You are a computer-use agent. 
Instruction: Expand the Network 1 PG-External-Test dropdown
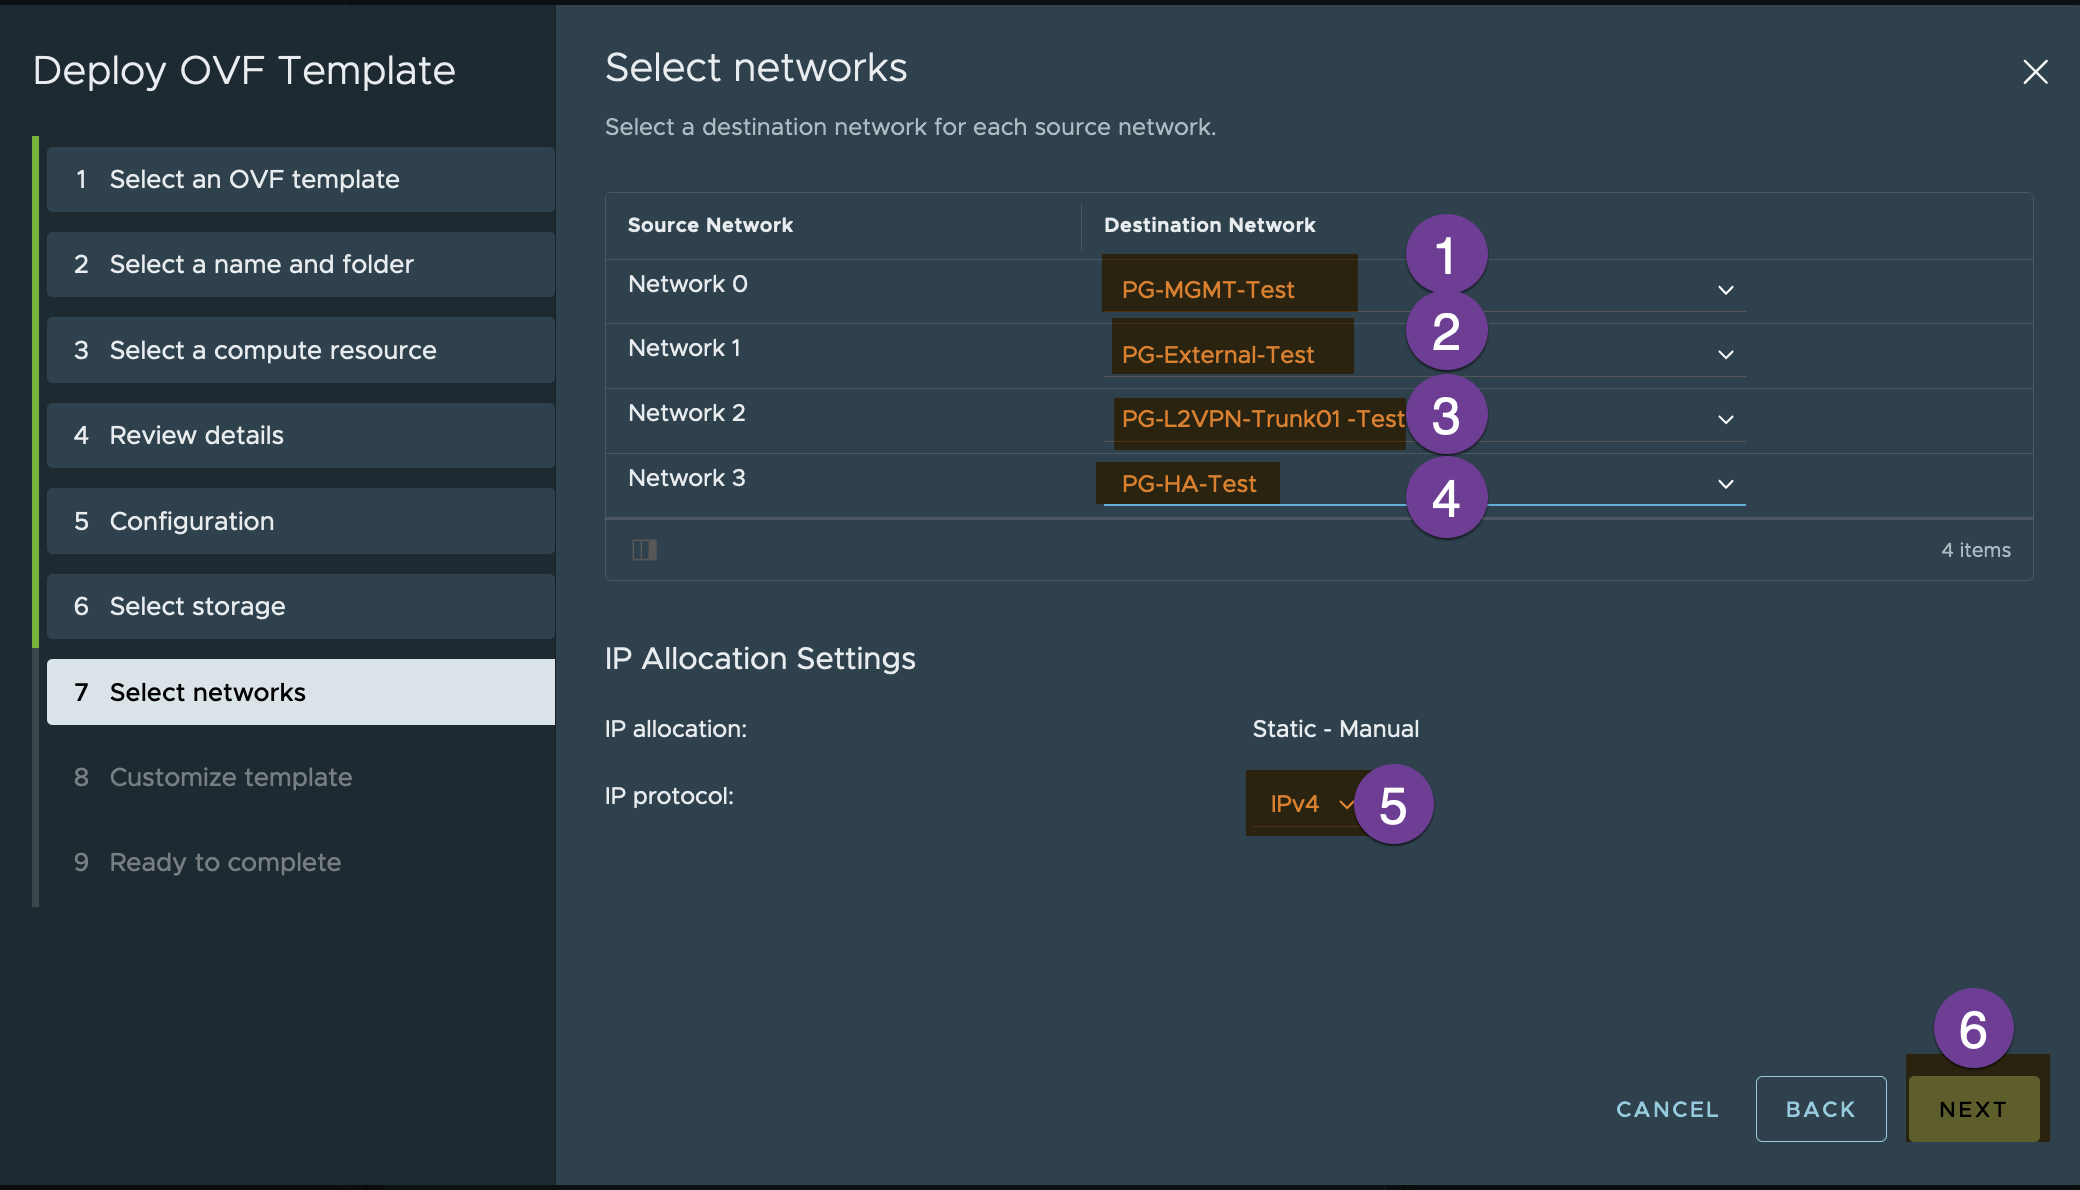(x=1724, y=353)
